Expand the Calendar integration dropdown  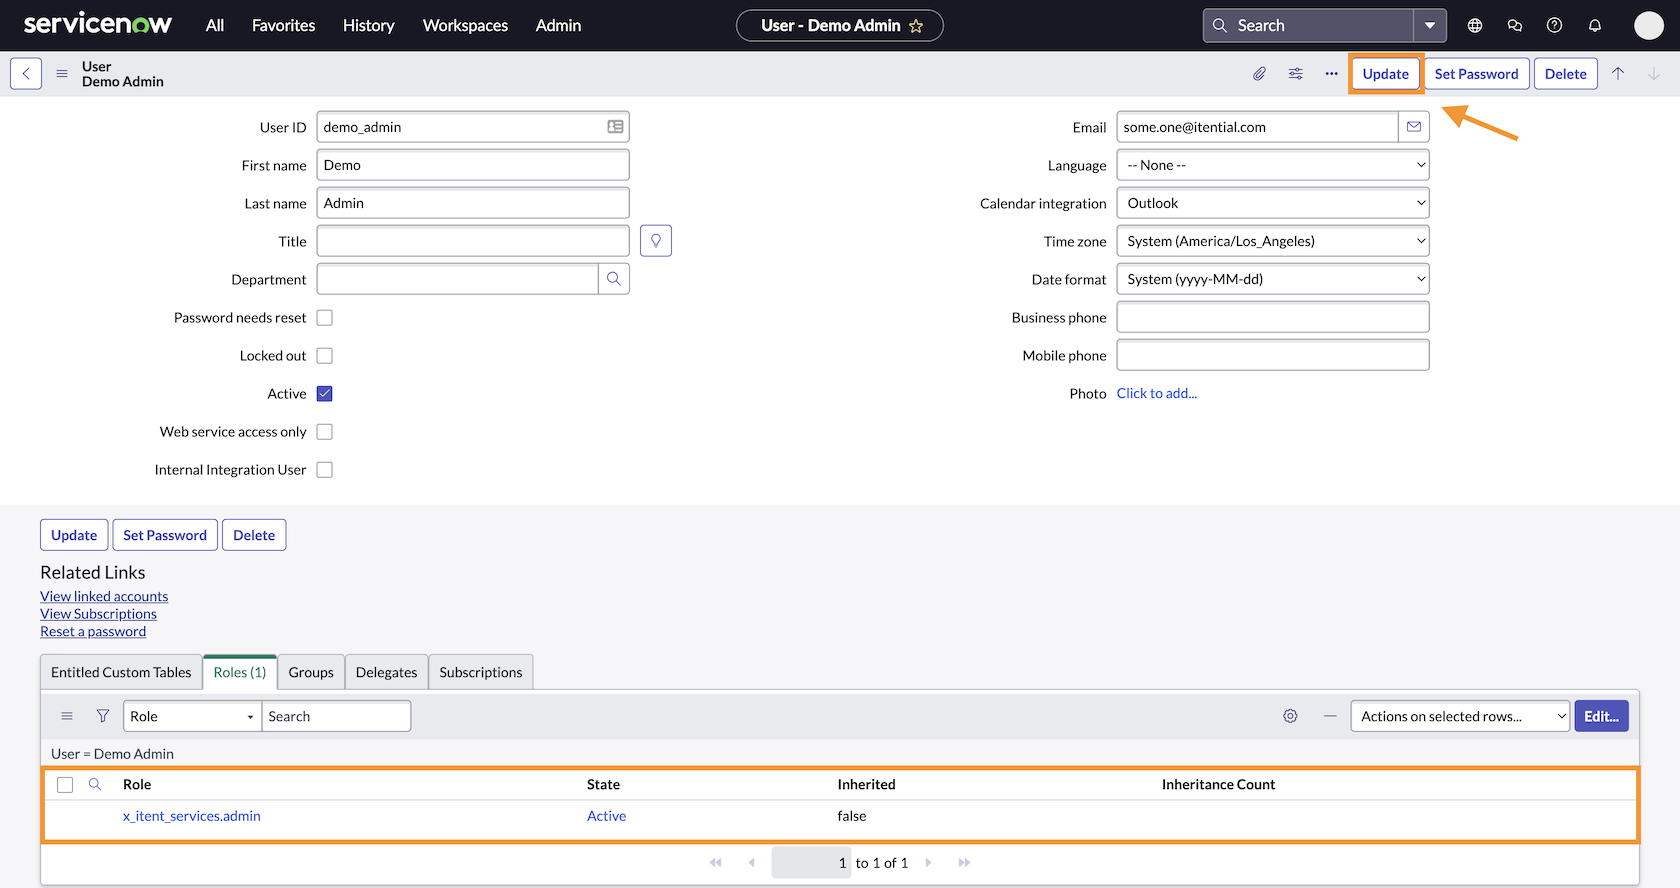pos(1272,203)
